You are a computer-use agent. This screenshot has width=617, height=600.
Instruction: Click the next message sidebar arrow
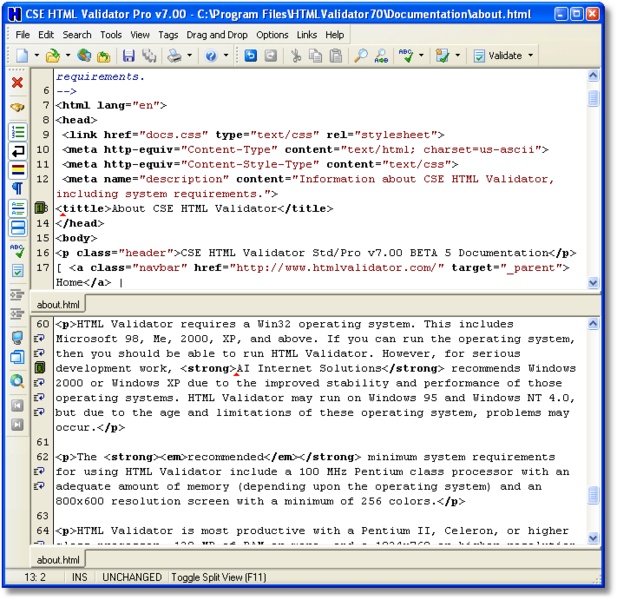click(x=17, y=425)
